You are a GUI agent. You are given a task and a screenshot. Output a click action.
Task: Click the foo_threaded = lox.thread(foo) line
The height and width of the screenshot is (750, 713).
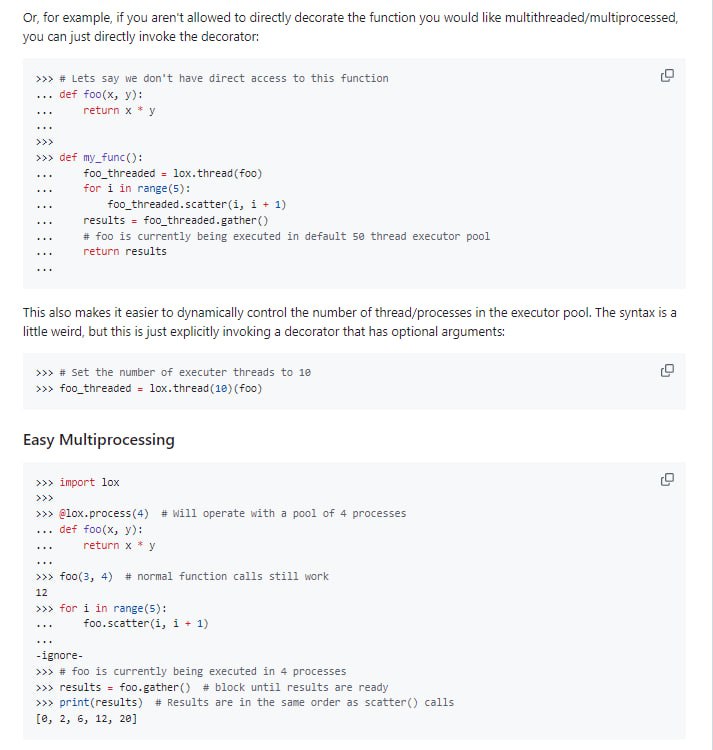pos(172,173)
